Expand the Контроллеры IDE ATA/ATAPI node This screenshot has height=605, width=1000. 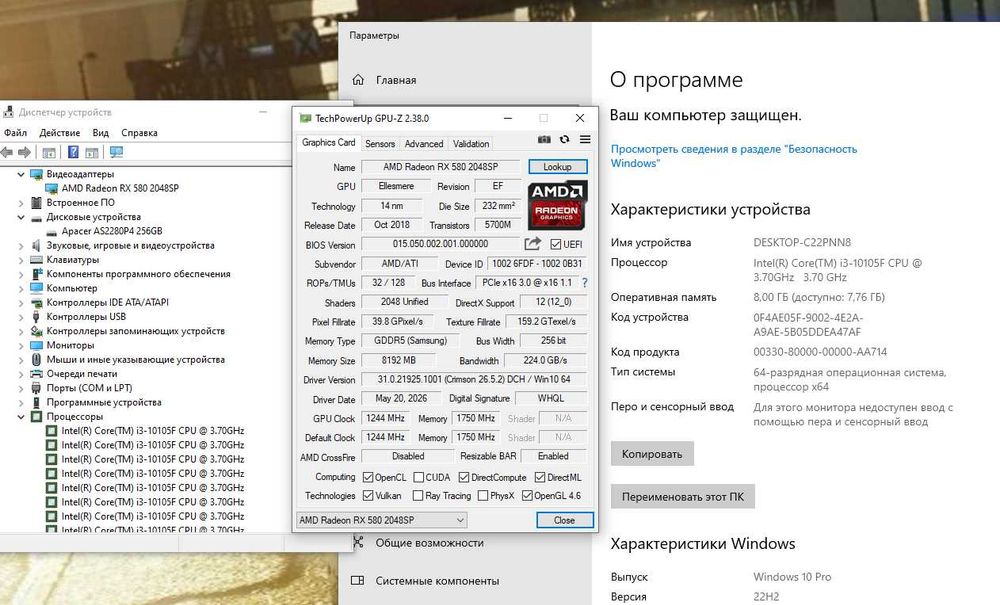(x=21, y=302)
